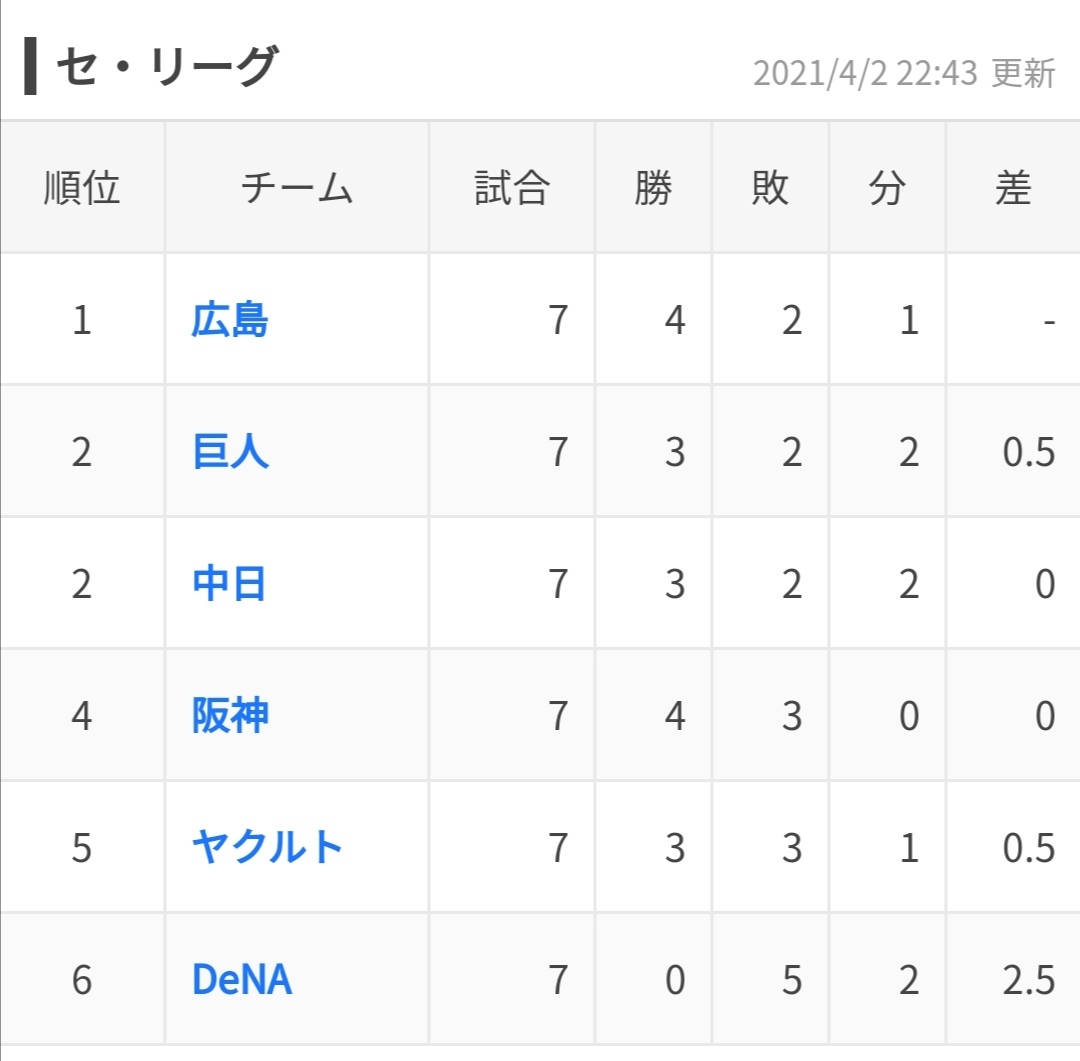Go to the 阪神 team link
The height and width of the screenshot is (1061, 1080).
[x=230, y=716]
